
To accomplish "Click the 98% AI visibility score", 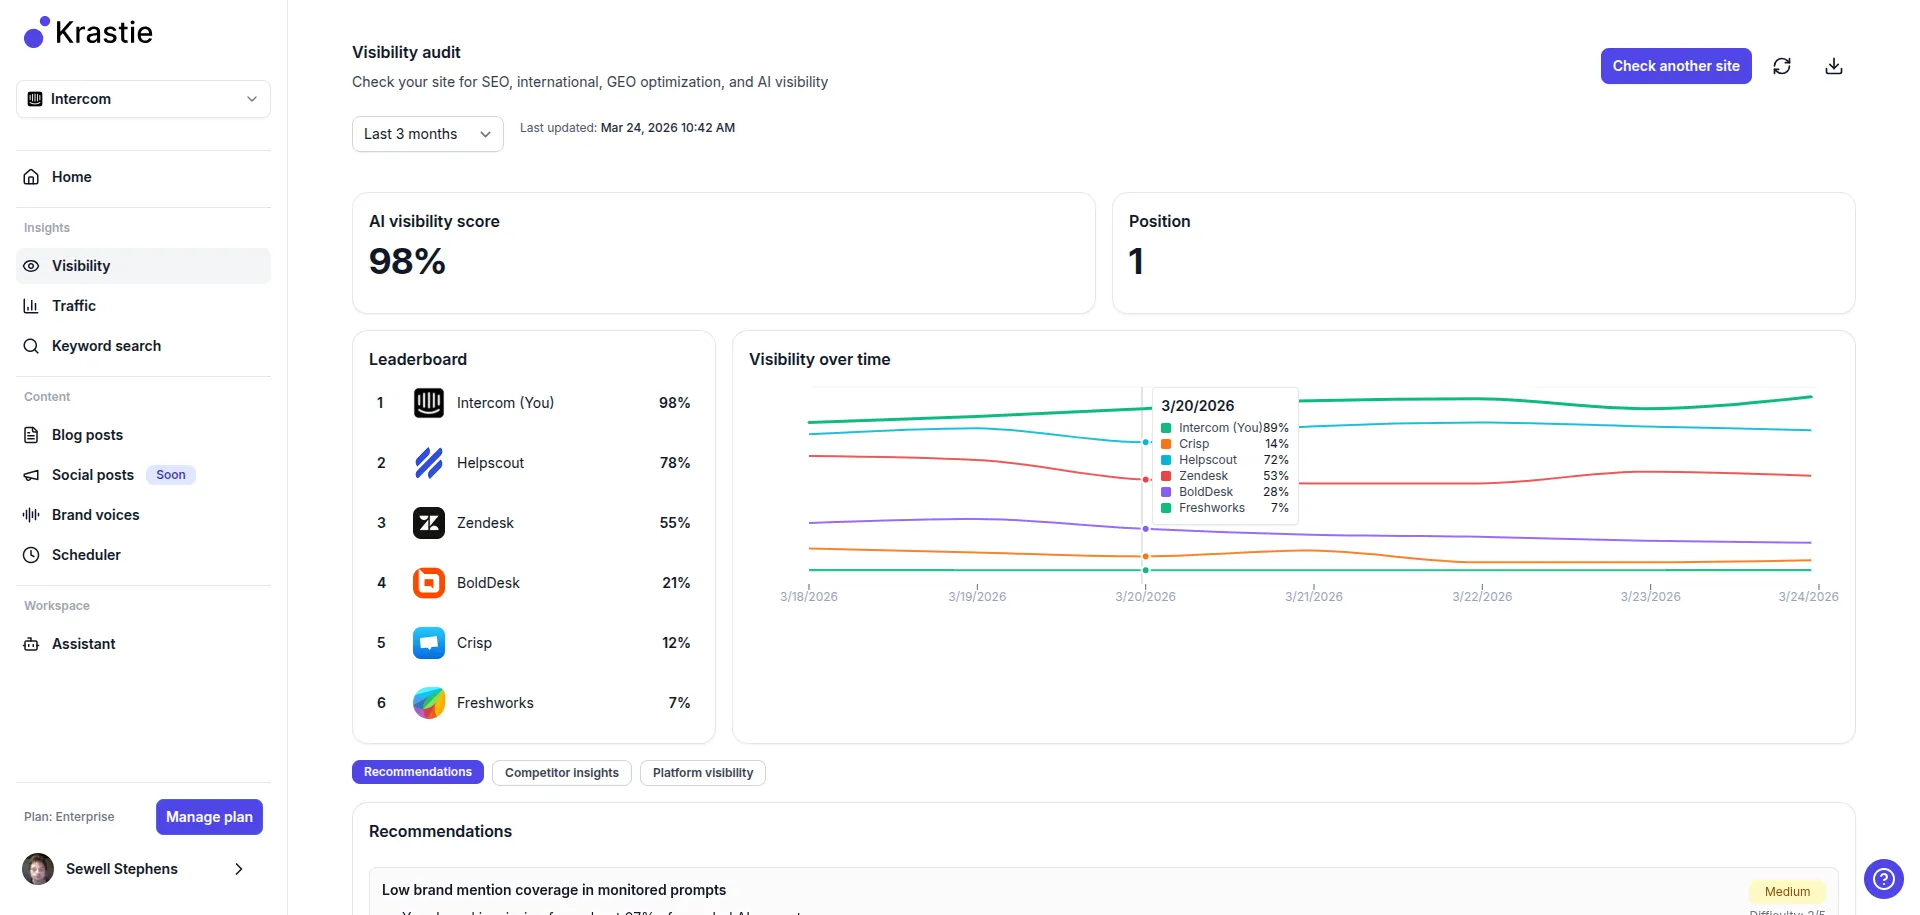I will 407,262.
